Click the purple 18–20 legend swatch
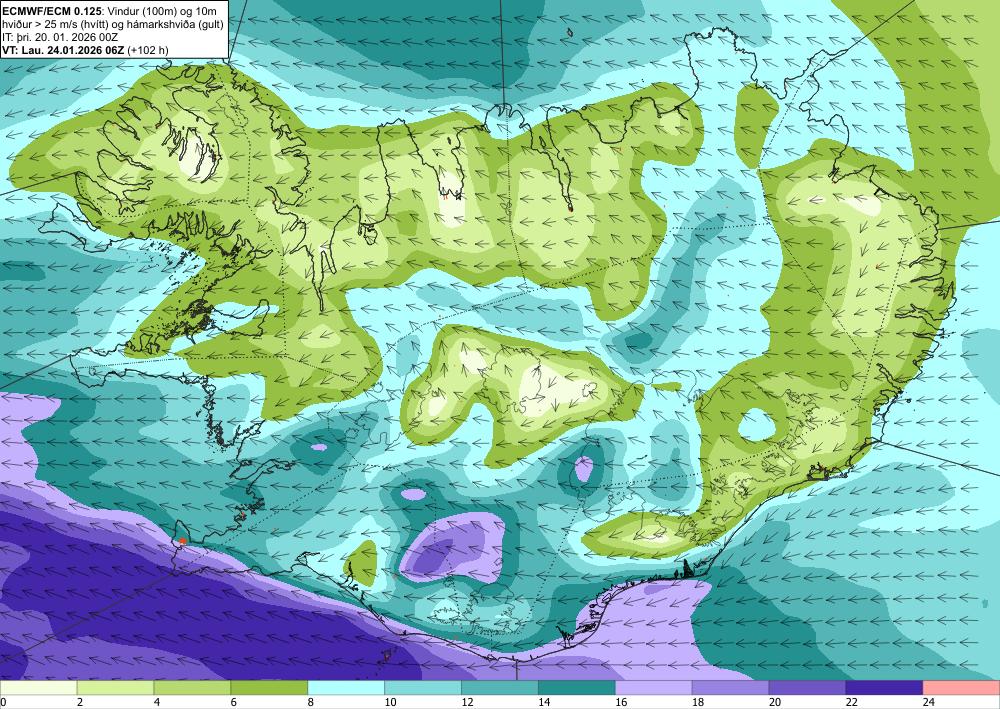This screenshot has width=1000, height=709. [730, 688]
